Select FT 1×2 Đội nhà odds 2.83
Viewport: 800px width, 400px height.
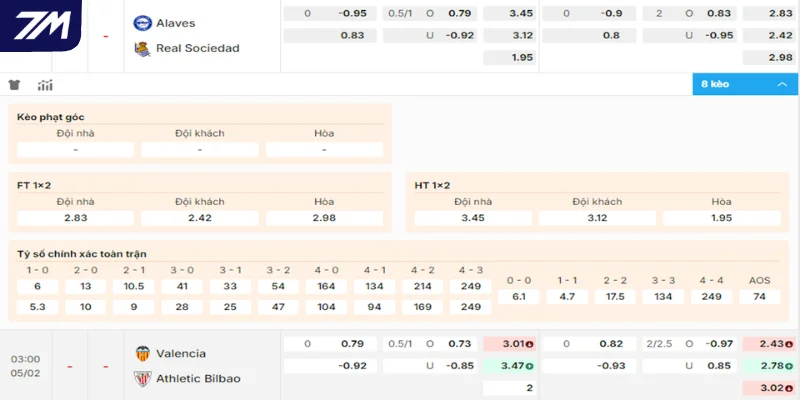(x=76, y=218)
